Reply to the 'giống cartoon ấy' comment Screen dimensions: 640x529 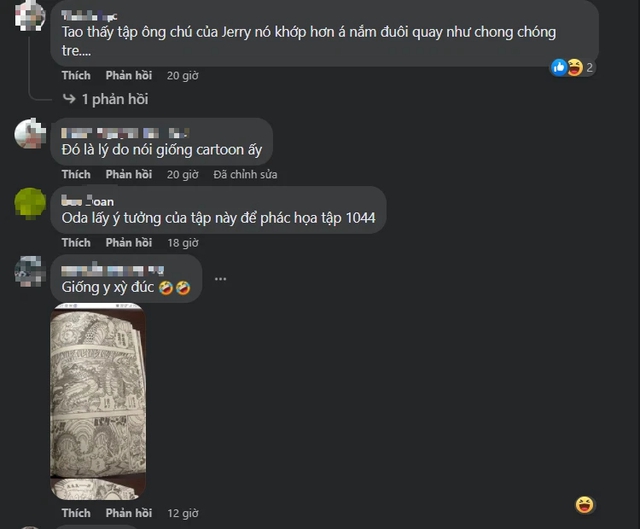tap(129, 175)
